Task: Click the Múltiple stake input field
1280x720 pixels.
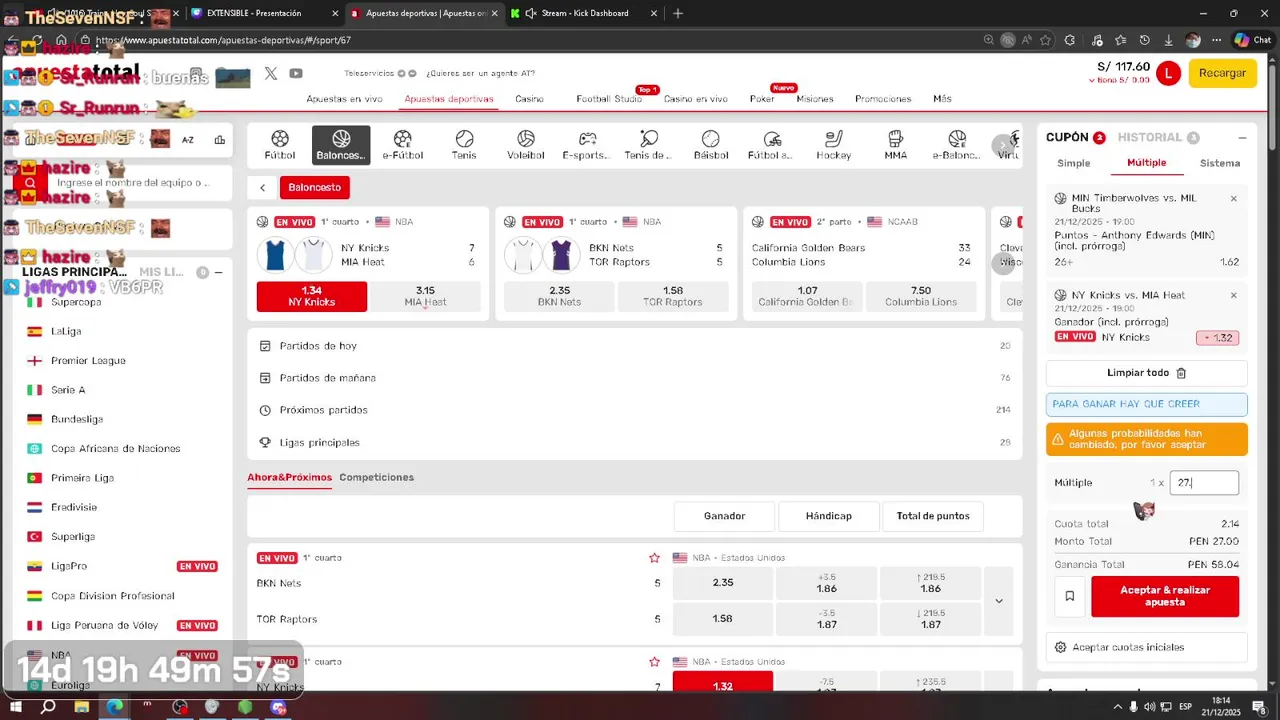Action: coord(1204,483)
